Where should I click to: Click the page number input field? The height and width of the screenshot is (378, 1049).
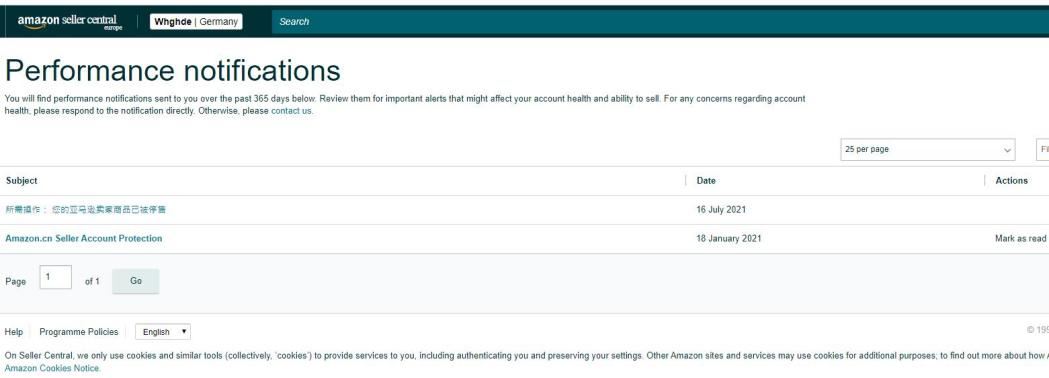[56, 277]
